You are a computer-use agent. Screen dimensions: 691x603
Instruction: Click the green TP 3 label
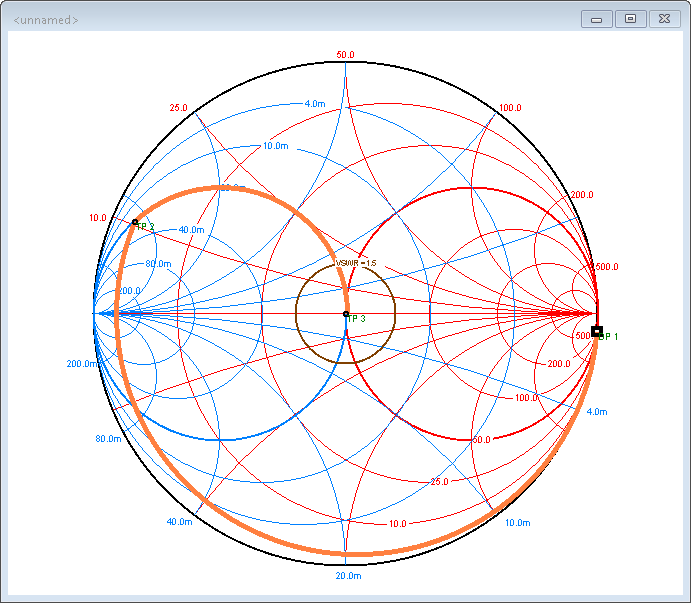tap(357, 318)
